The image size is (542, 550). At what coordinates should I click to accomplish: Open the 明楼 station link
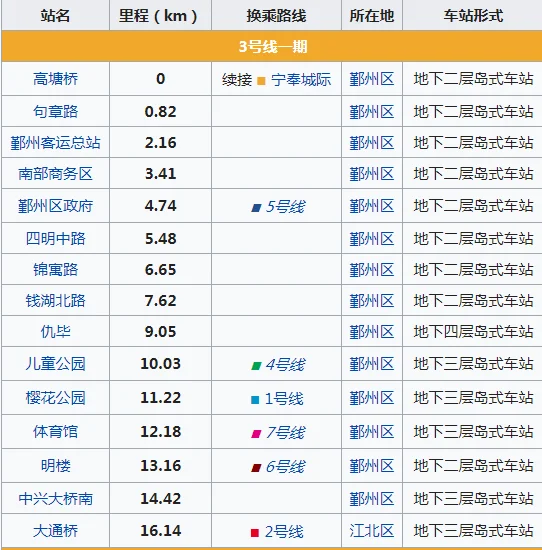(x=55, y=466)
